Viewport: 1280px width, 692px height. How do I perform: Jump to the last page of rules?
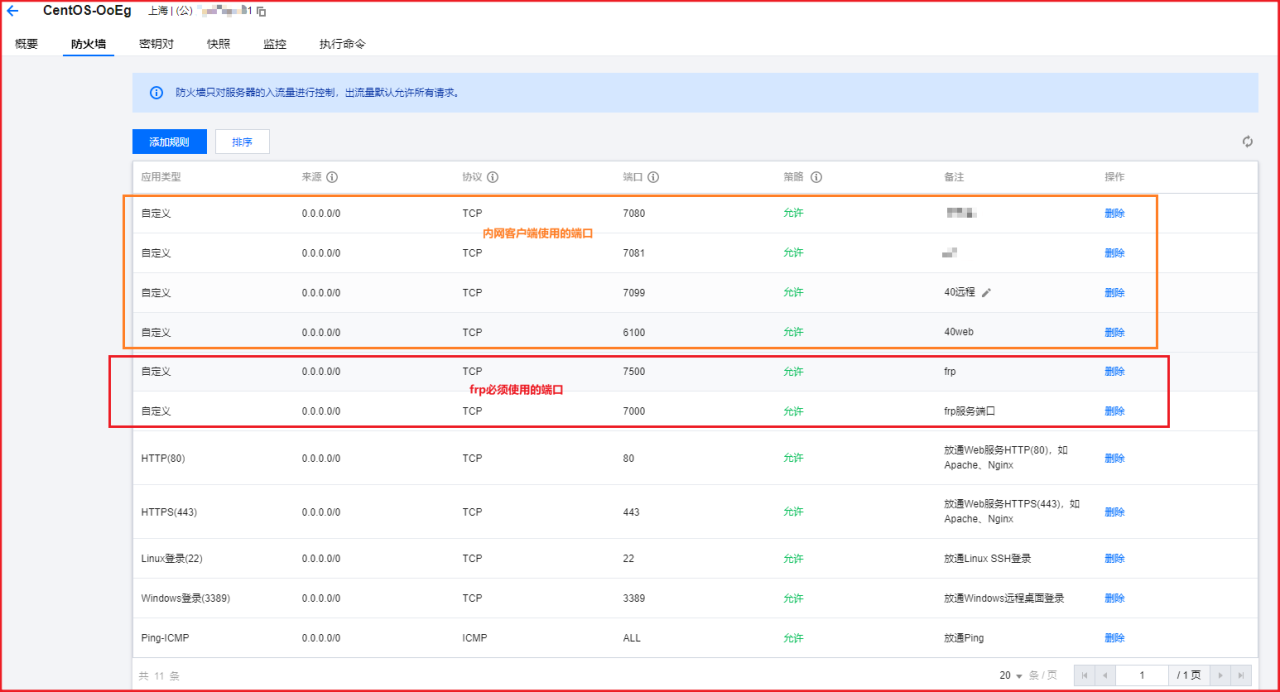[x=1240, y=676]
